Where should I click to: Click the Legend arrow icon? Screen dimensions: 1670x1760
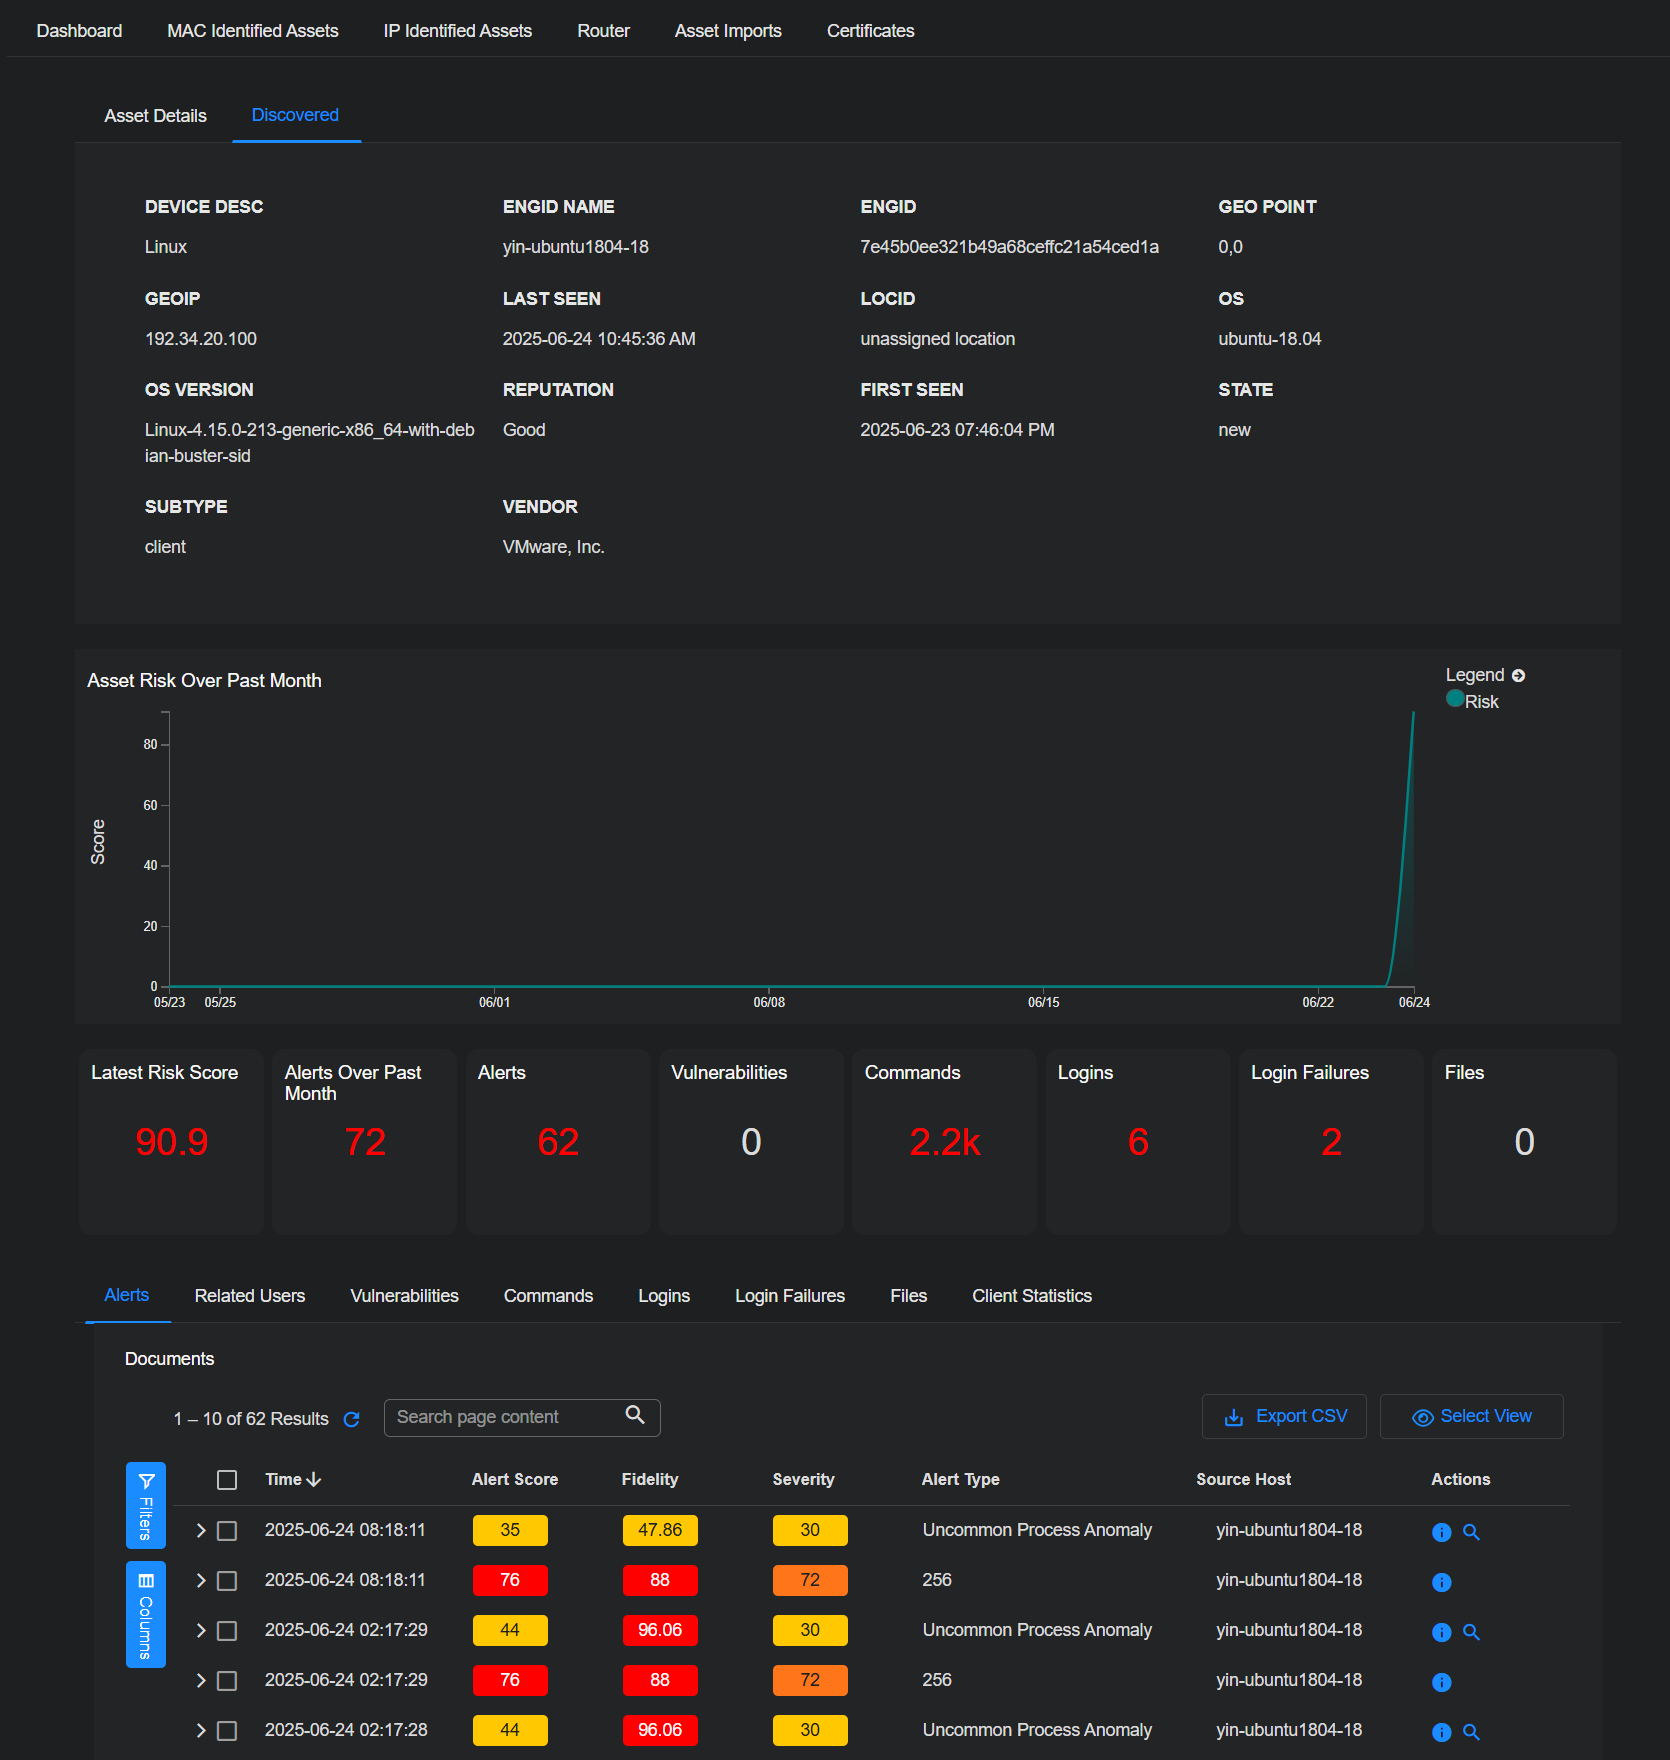(1518, 676)
